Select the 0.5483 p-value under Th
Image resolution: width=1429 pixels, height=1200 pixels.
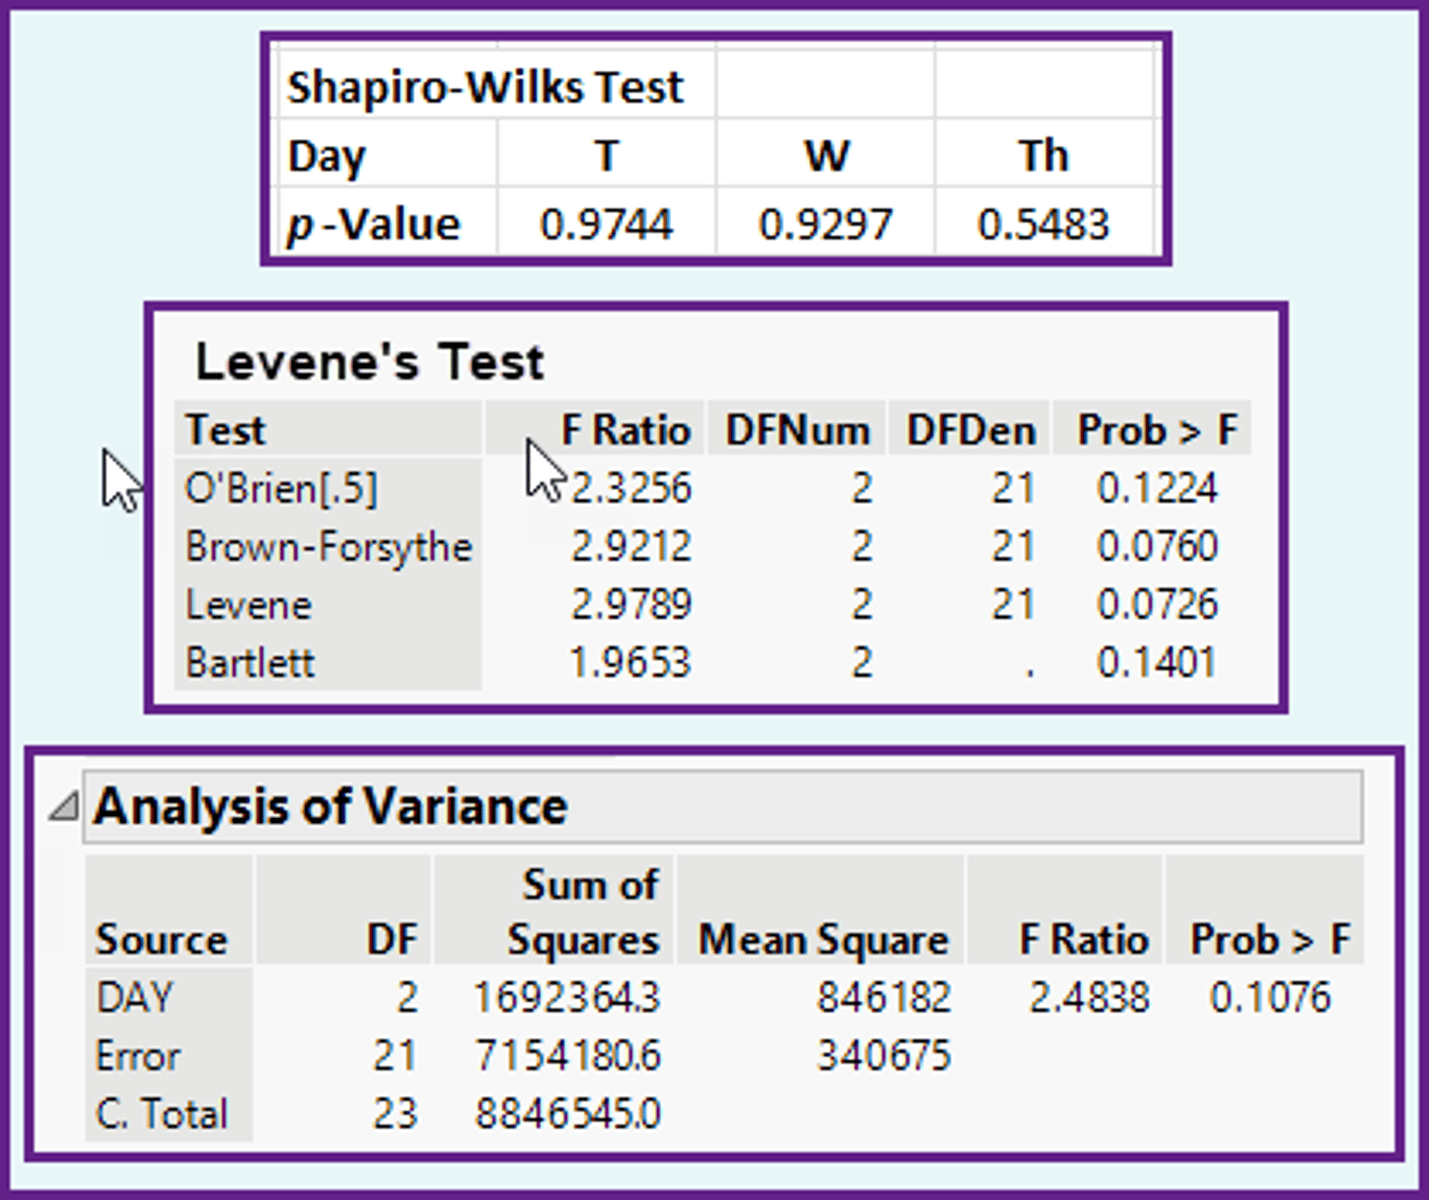[1043, 224]
